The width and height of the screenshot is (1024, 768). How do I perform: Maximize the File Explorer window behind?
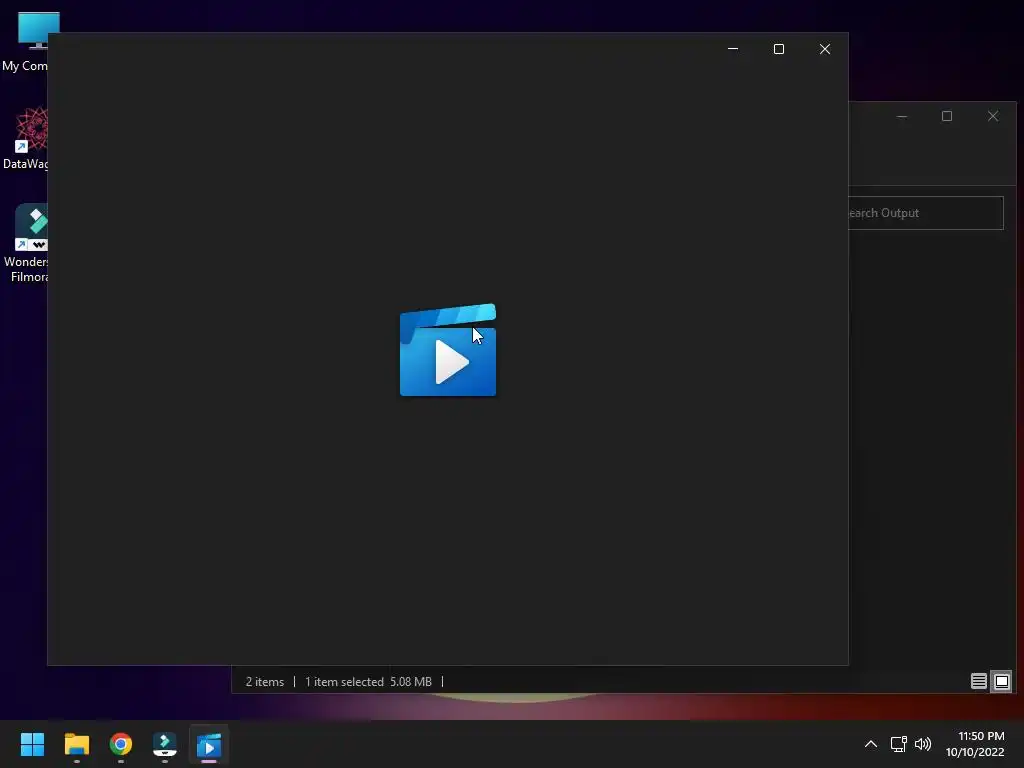(x=947, y=116)
